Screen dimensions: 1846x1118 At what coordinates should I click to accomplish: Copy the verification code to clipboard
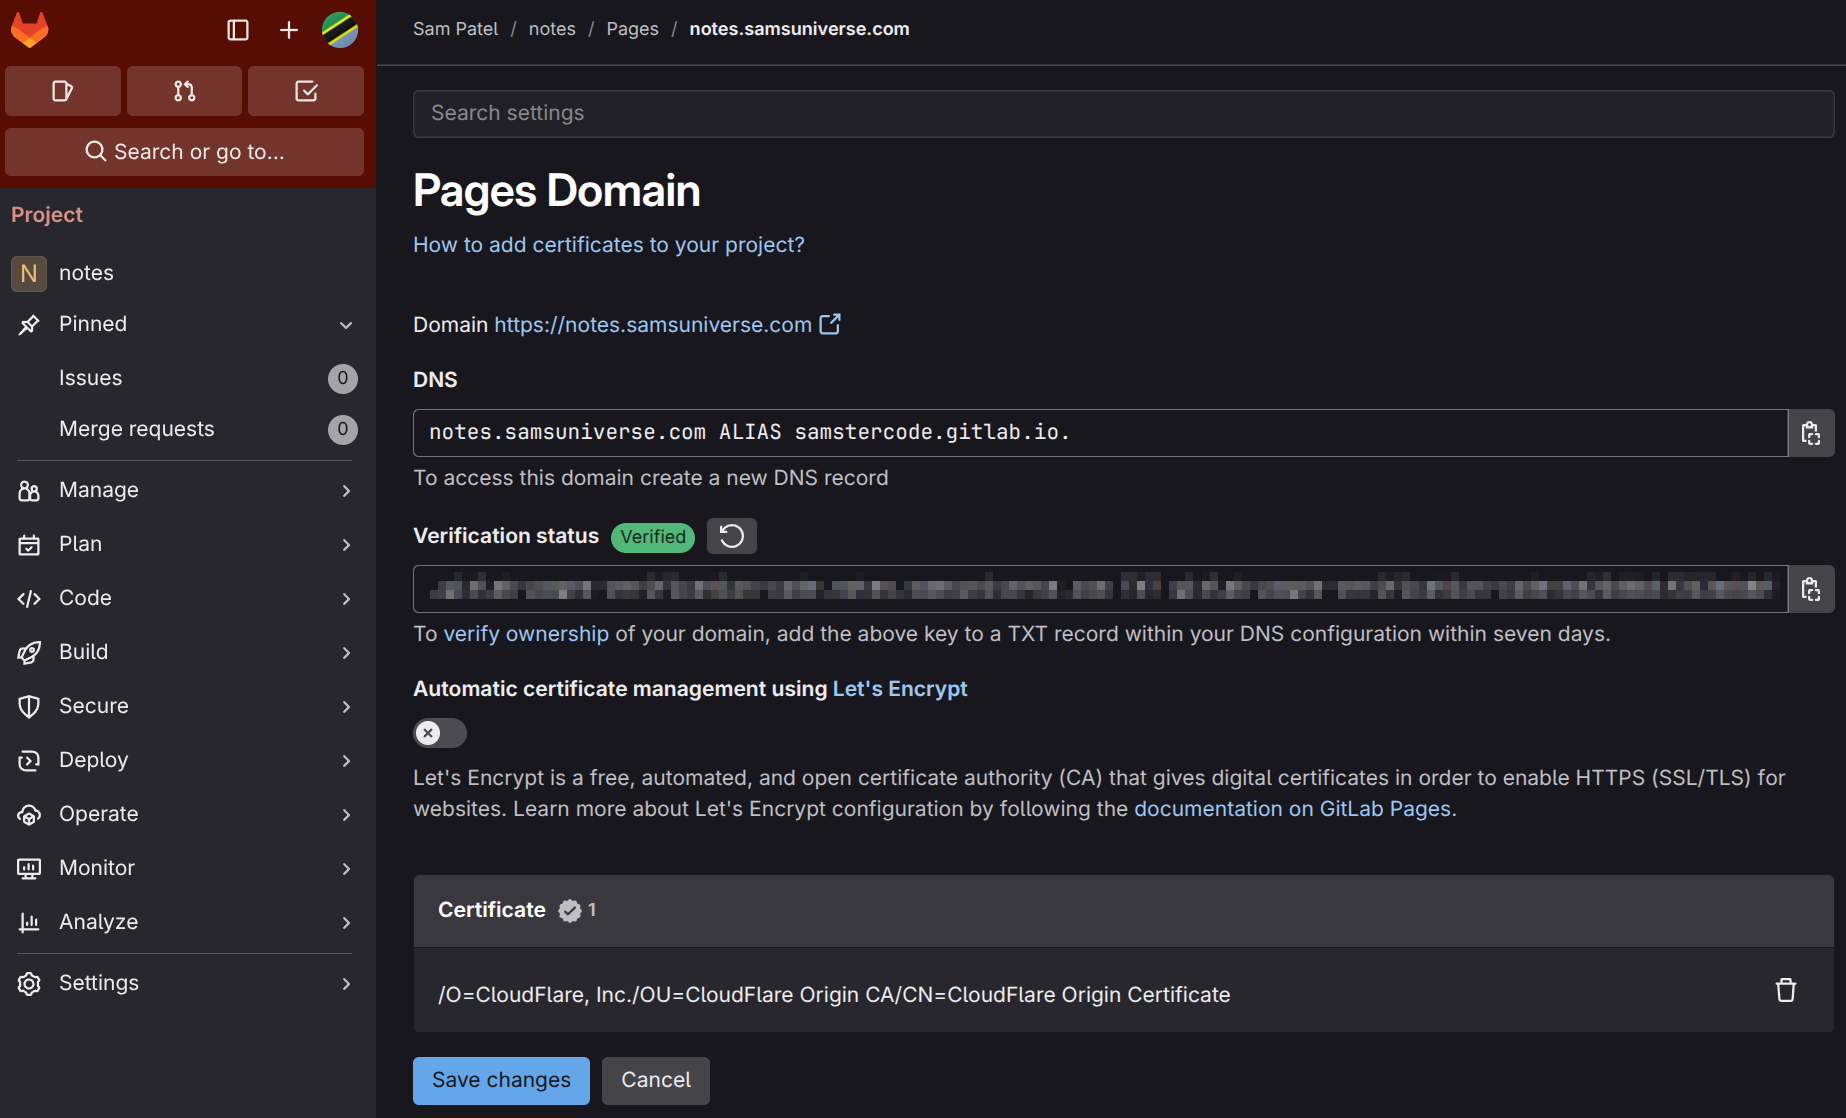click(x=1811, y=589)
